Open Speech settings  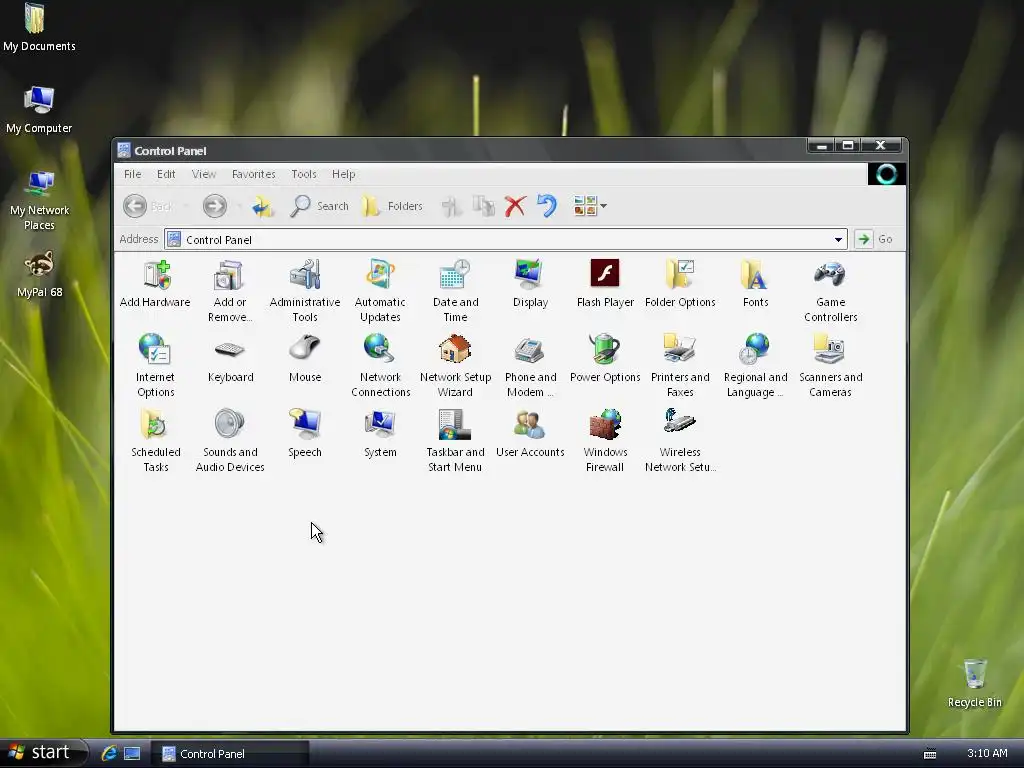point(305,434)
